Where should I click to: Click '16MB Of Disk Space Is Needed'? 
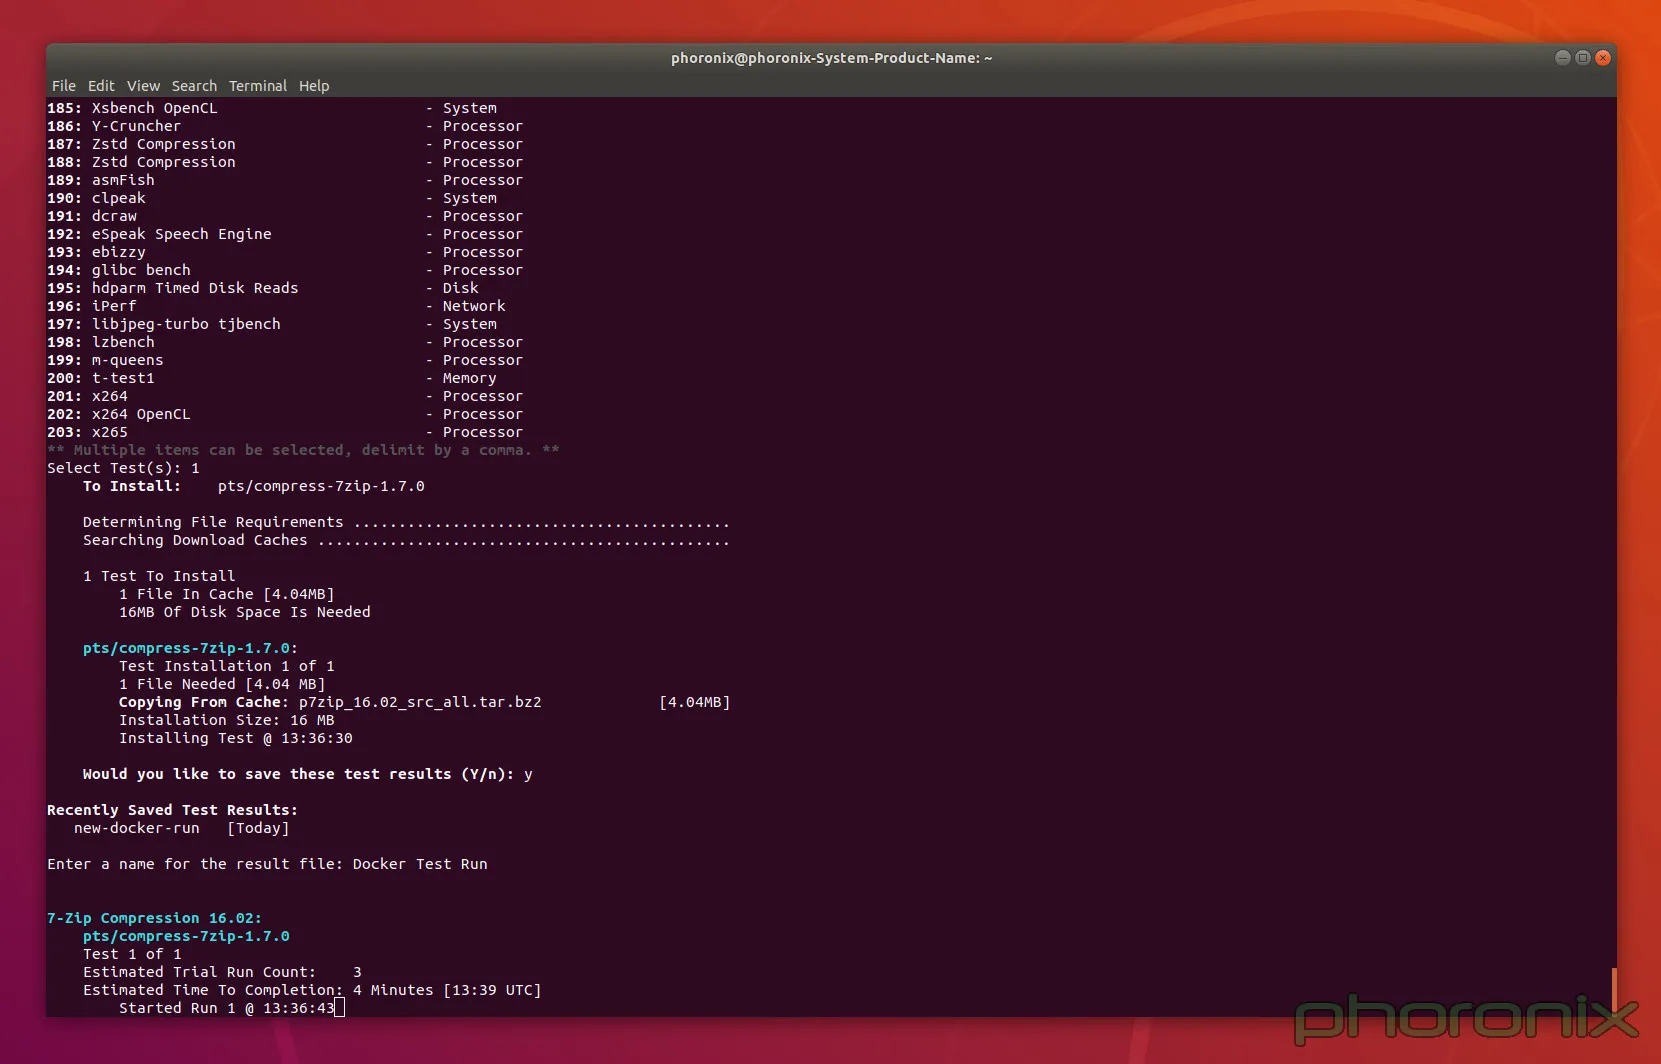pyautogui.click(x=245, y=612)
